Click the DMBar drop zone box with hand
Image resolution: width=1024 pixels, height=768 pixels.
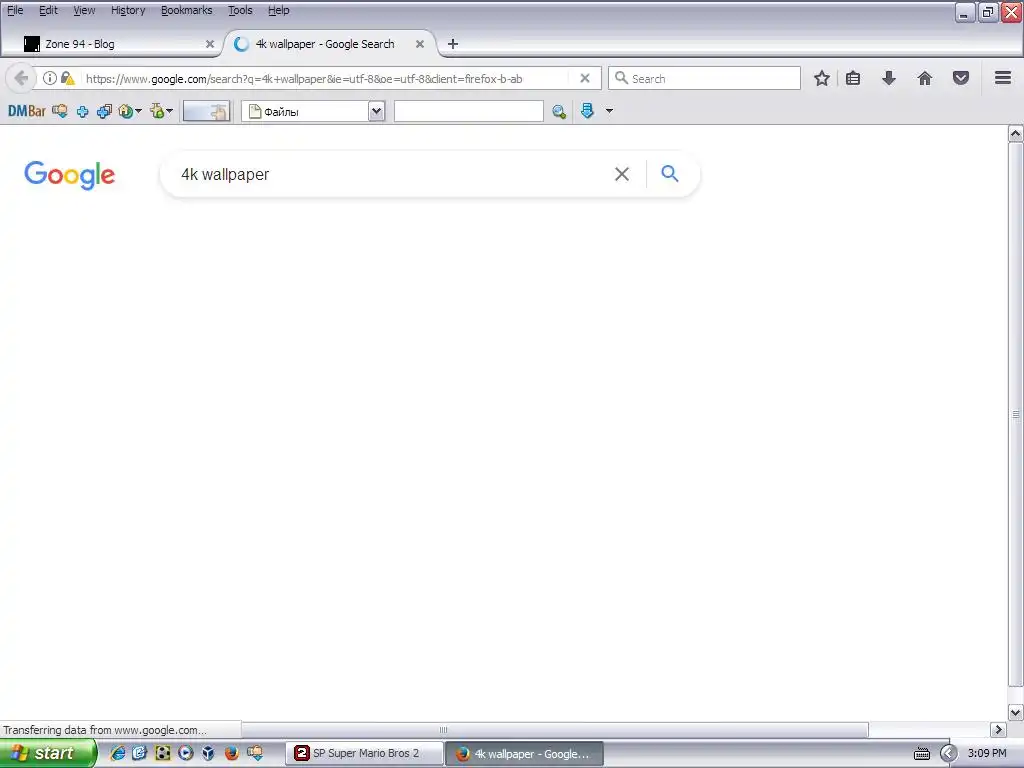point(206,111)
